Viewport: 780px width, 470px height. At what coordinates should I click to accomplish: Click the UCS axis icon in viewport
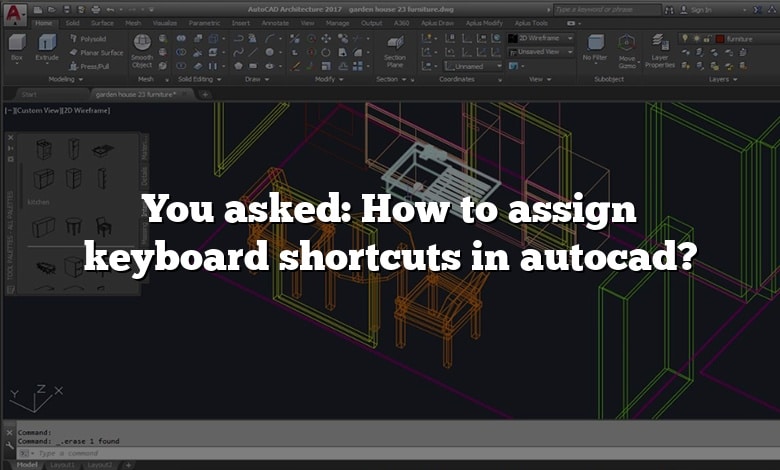36,398
